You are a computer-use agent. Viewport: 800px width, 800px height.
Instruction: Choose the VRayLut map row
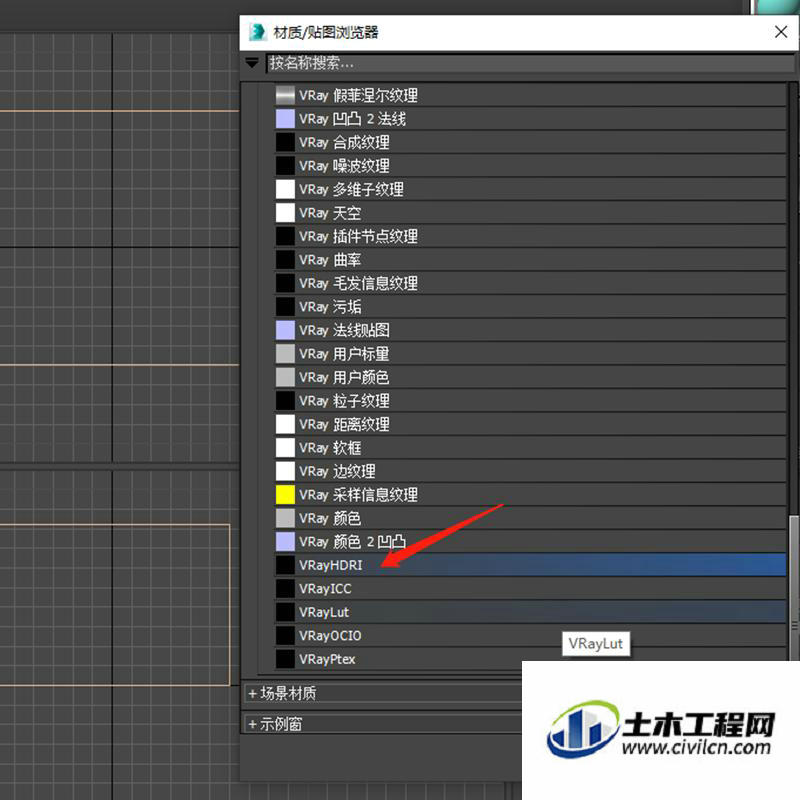coord(530,612)
